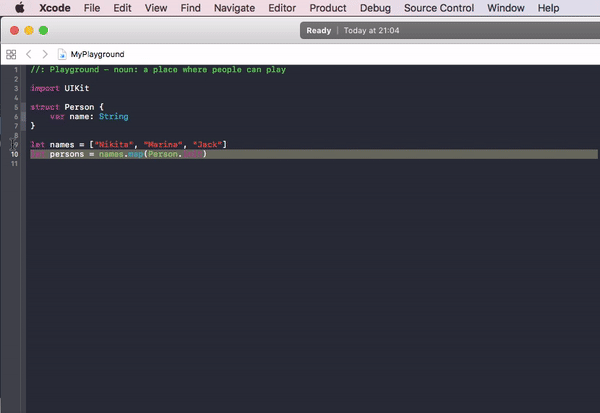
Task: Click 'Person' in the struct declaration
Action: tap(79, 107)
